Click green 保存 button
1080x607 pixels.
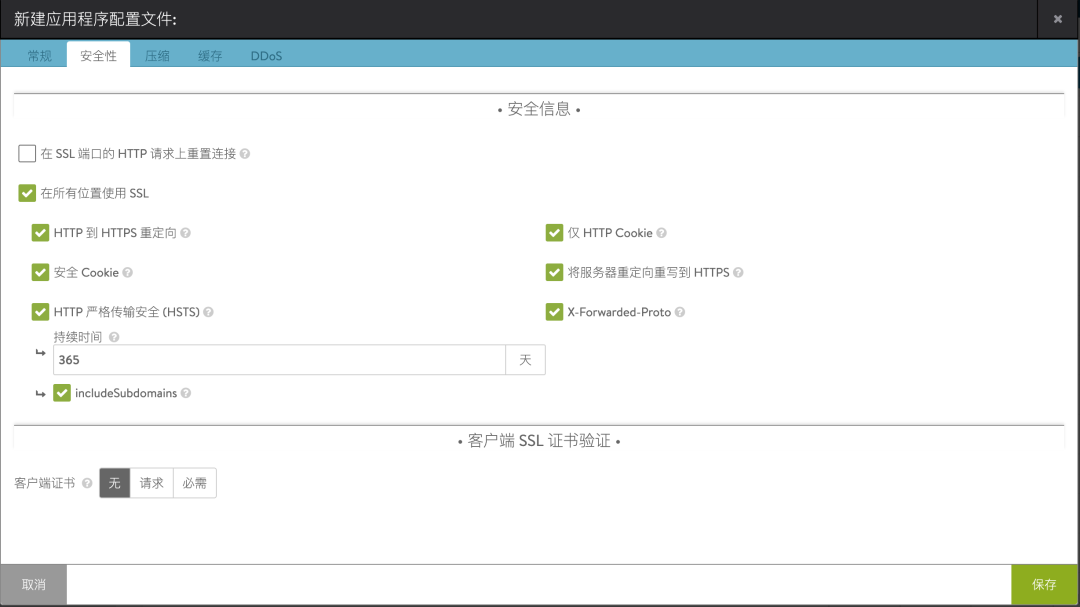(x=1043, y=584)
